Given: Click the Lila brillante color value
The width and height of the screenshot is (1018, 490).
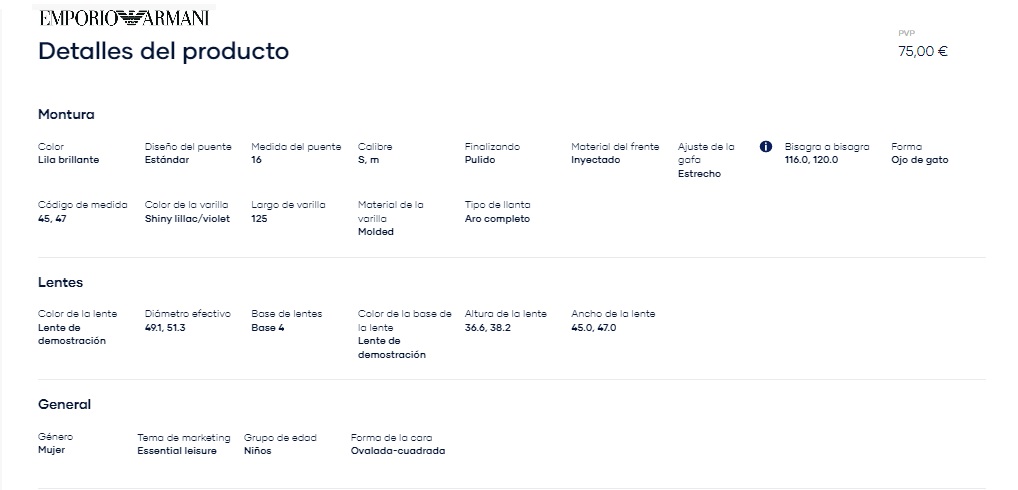Looking at the screenshot, I should coord(69,160).
